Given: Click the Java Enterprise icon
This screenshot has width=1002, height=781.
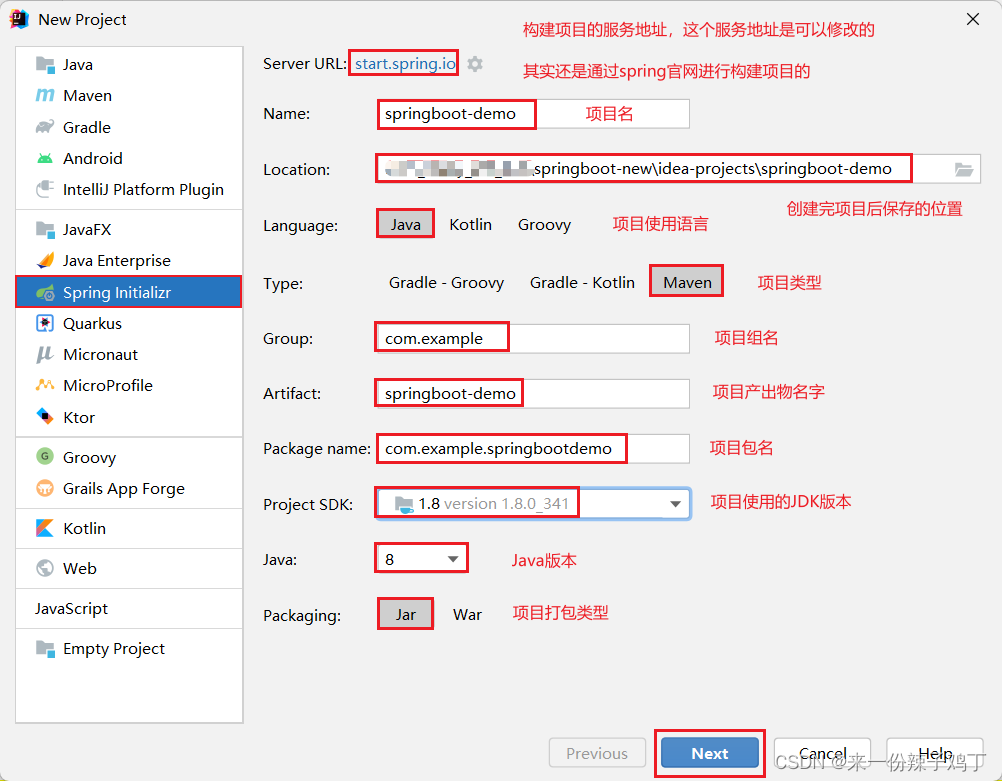Looking at the screenshot, I should pos(45,260).
